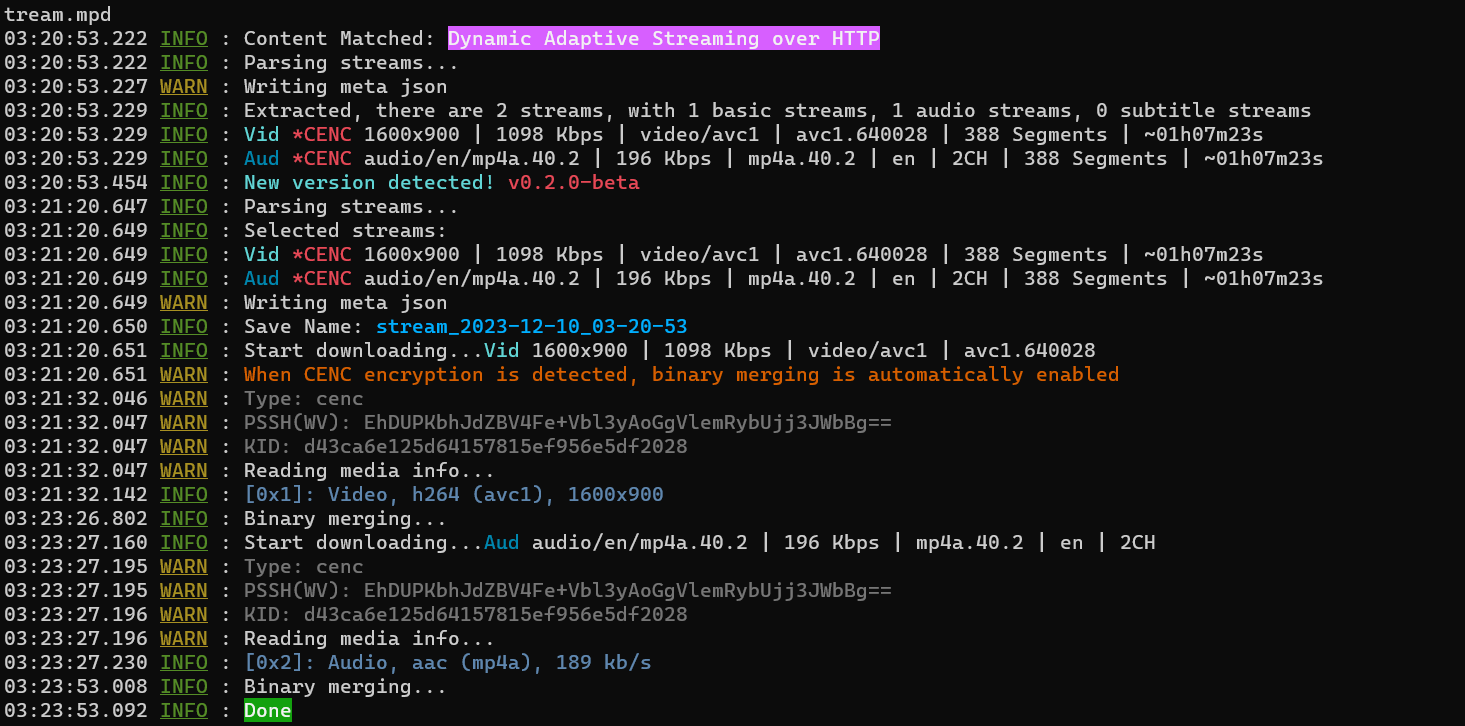Click the INFO tag beside the Done message
This screenshot has height=726, width=1465.
[x=184, y=711]
